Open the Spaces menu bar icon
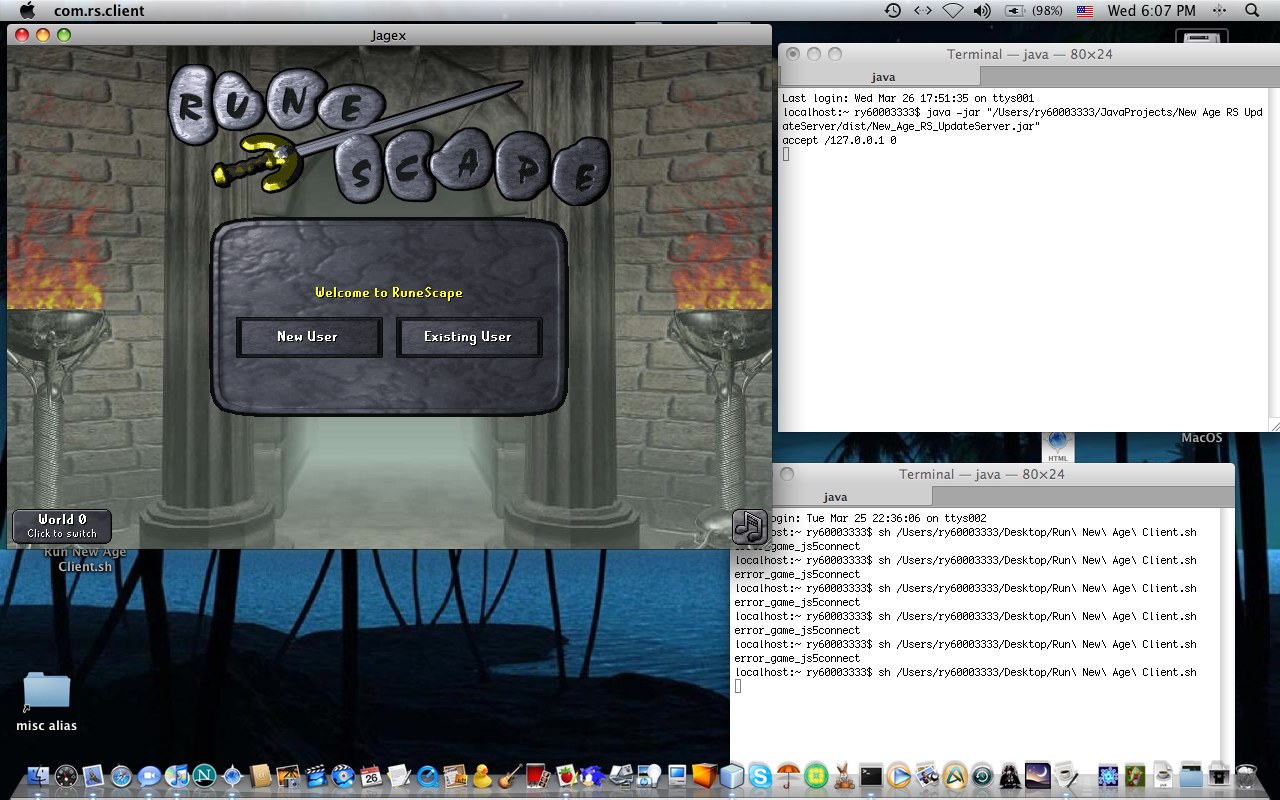1280x800 pixels. 1219,11
